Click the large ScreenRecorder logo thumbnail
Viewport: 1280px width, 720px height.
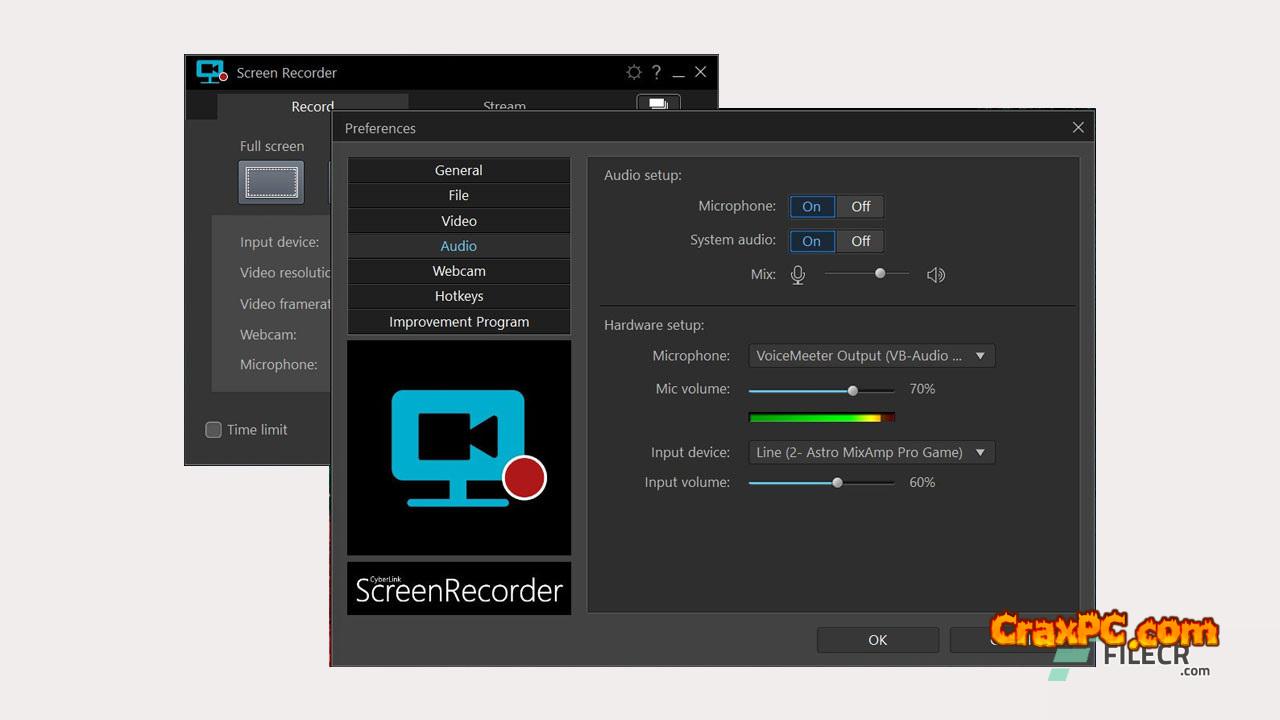coord(459,447)
